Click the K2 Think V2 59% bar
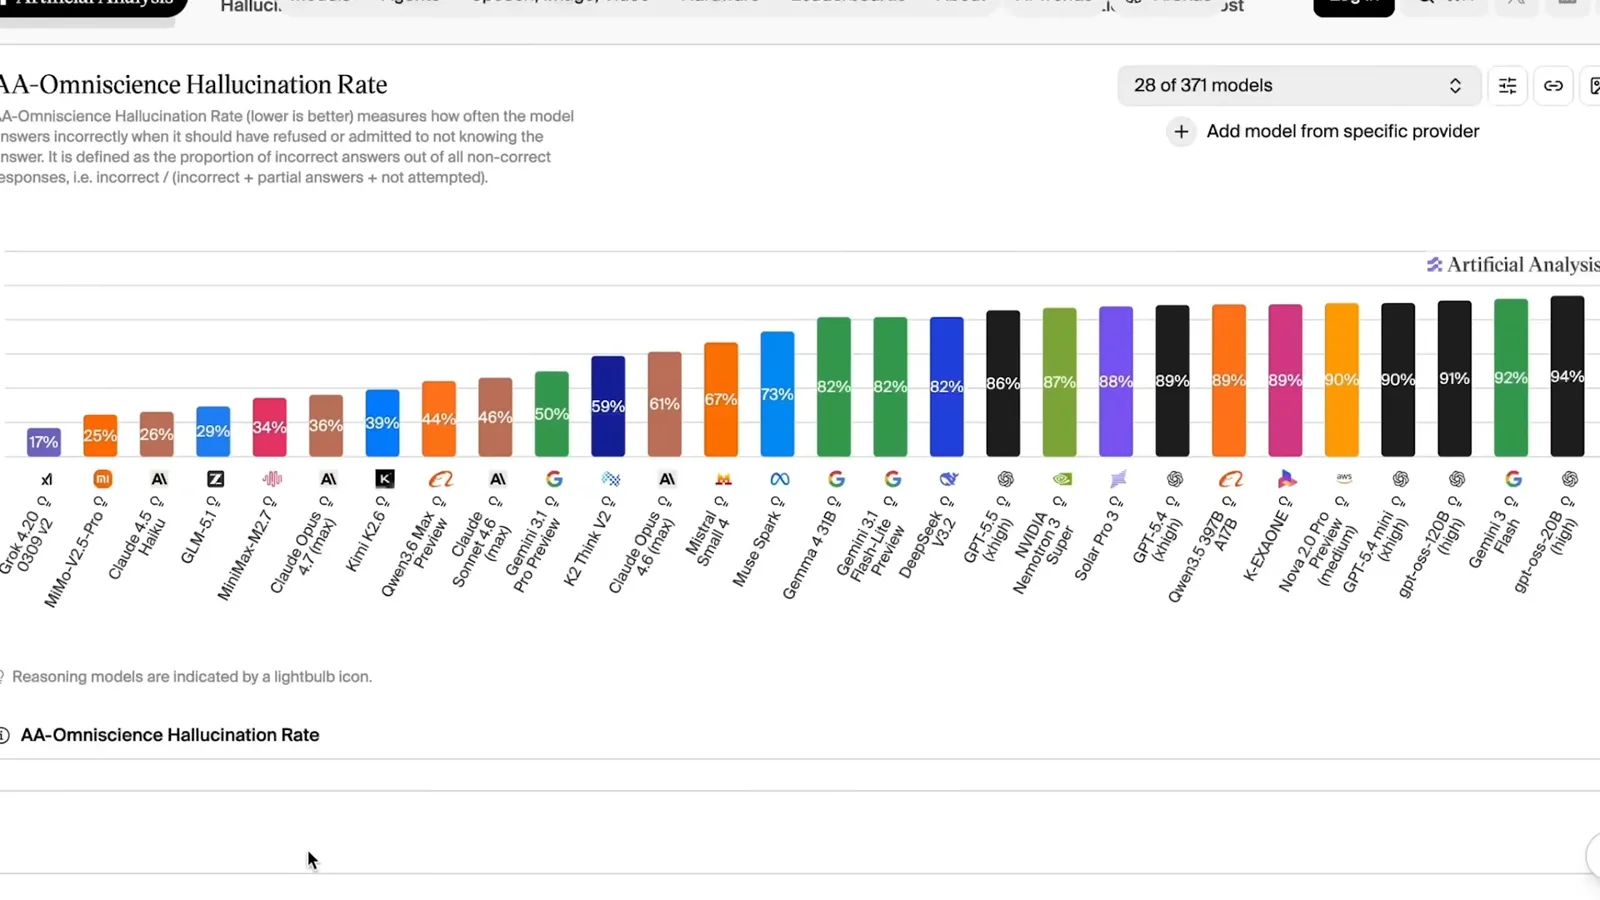The height and width of the screenshot is (900, 1600). coord(608,406)
